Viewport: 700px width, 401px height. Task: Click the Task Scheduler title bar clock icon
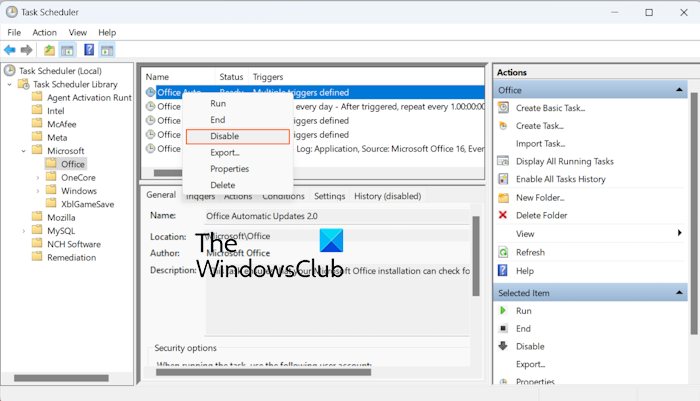click(x=12, y=12)
